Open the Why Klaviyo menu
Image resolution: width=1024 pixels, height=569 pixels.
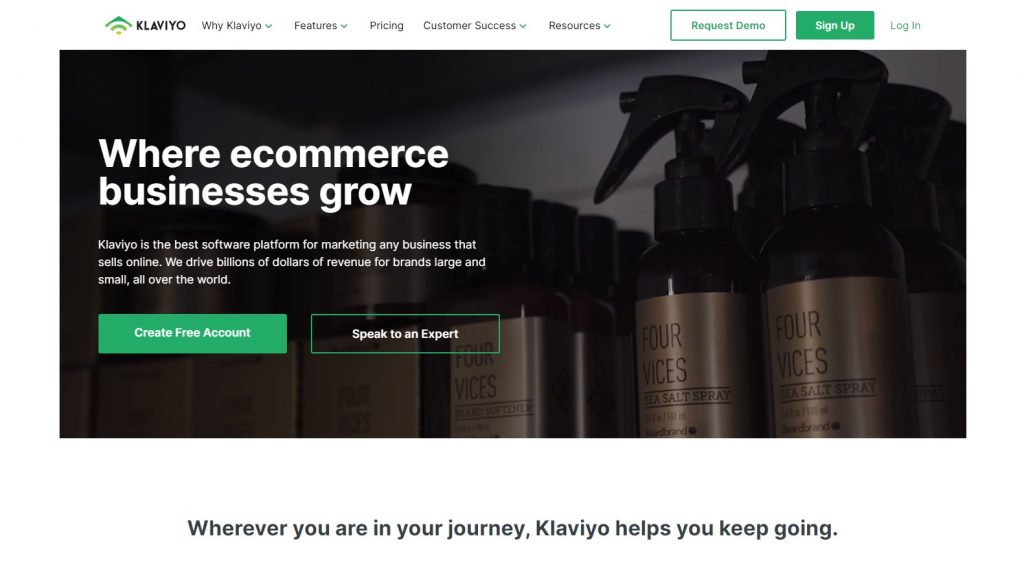(231, 25)
